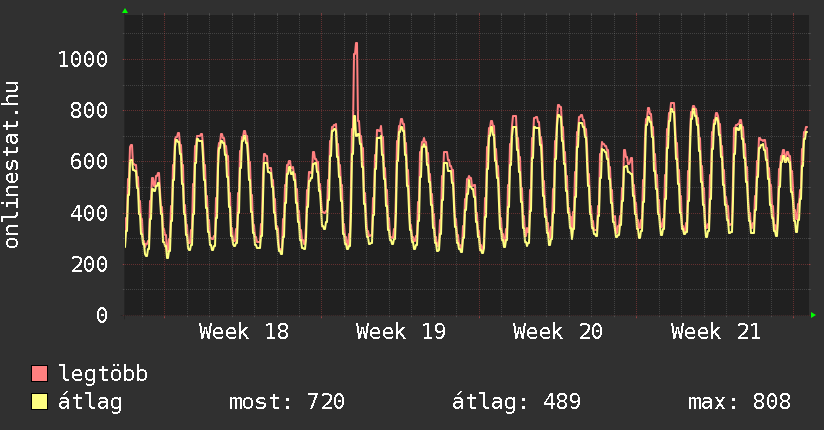Click the átlag: 489 statistic
The width and height of the screenshot is (824, 430).
(516, 402)
